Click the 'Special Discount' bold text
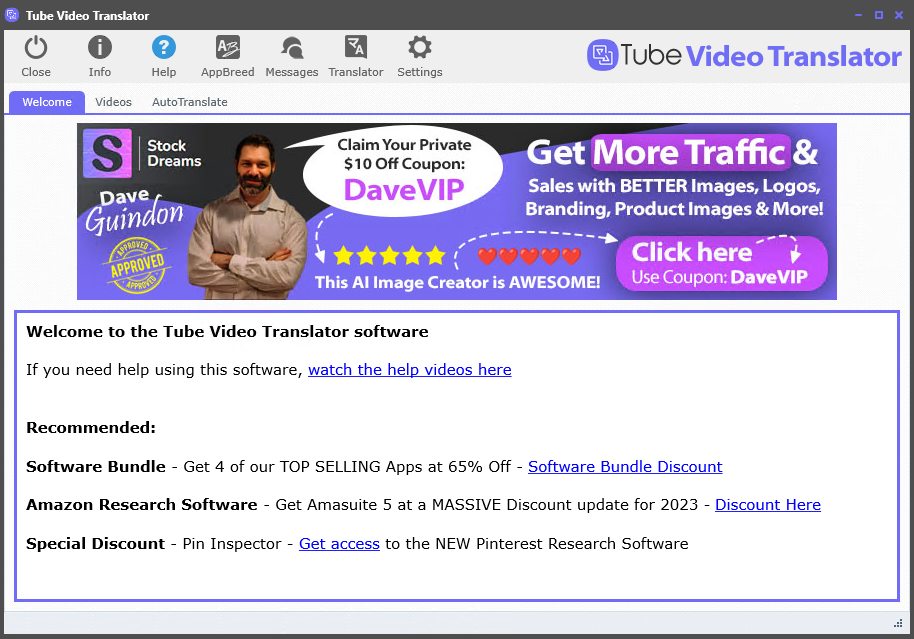 (96, 543)
